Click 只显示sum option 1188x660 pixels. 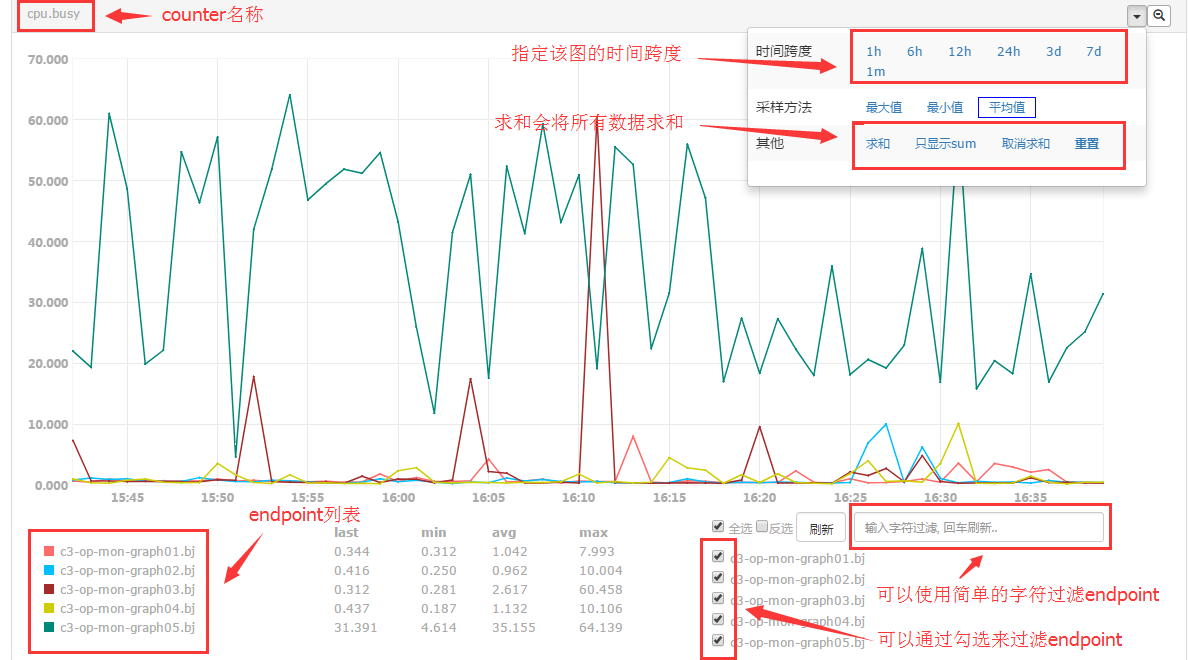coord(945,144)
